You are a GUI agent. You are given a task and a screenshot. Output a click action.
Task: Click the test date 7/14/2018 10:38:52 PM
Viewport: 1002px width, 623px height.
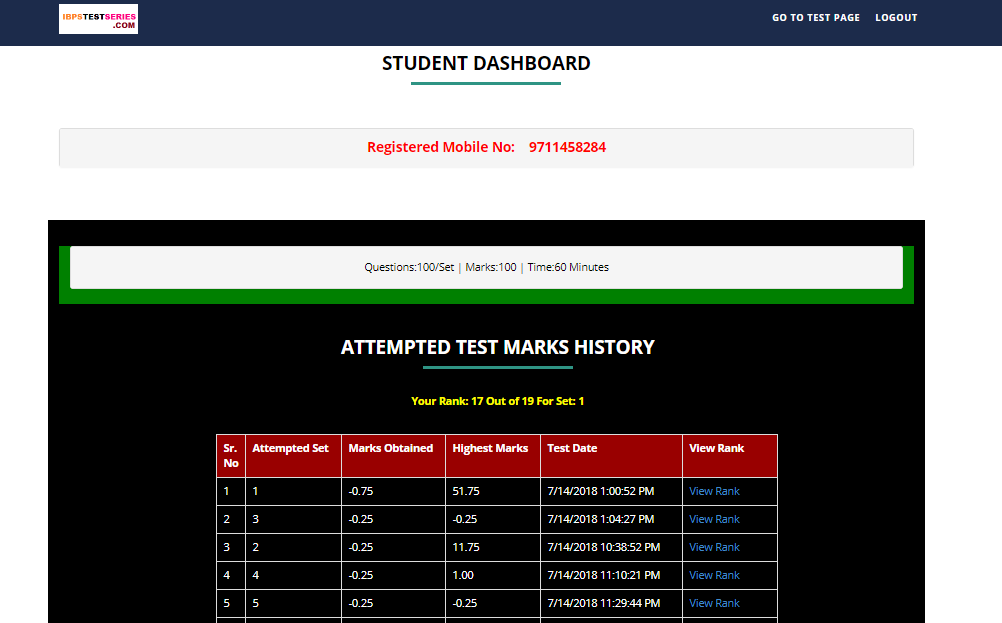click(603, 547)
